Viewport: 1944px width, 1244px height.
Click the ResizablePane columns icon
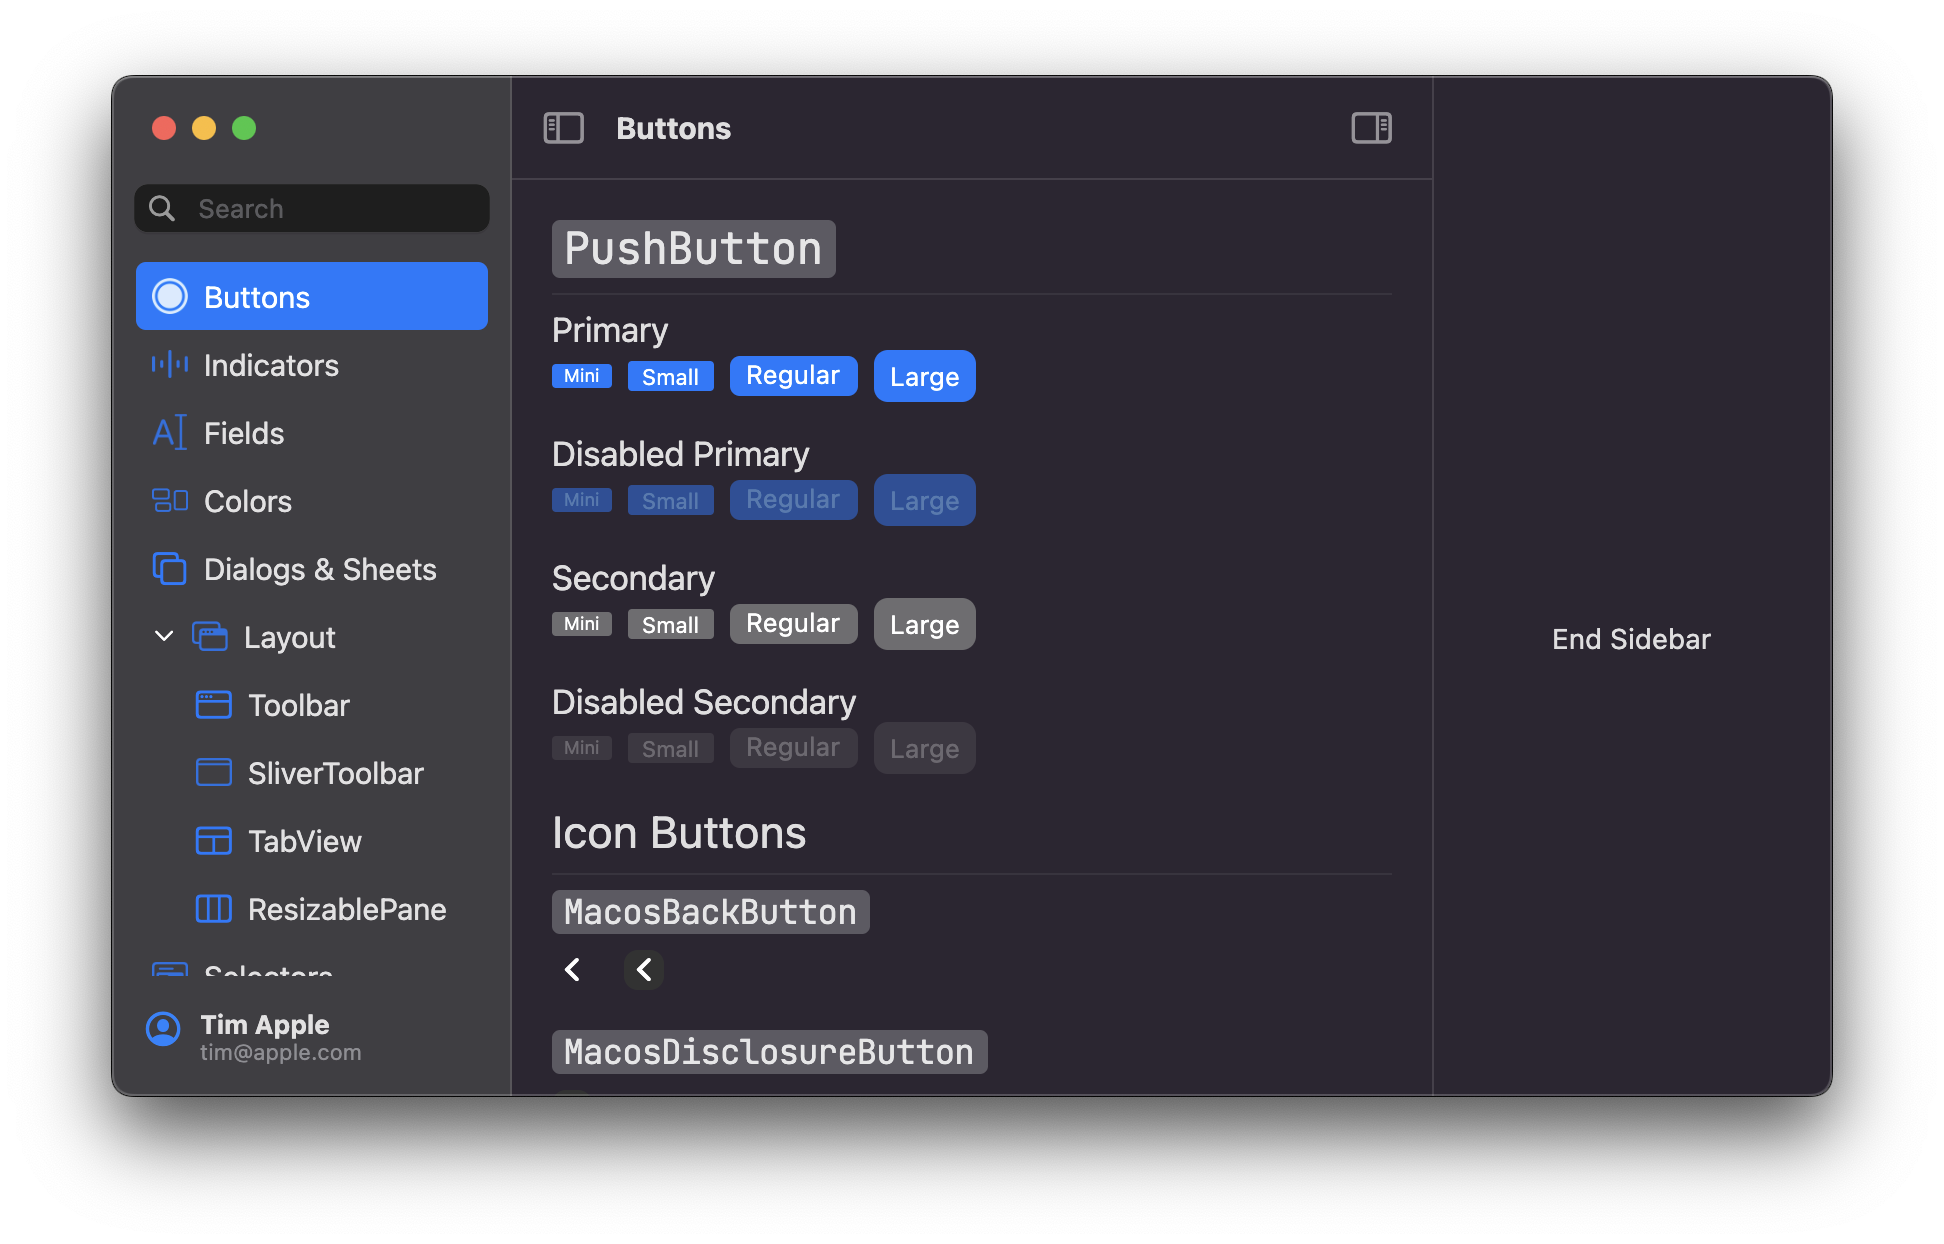[213, 909]
